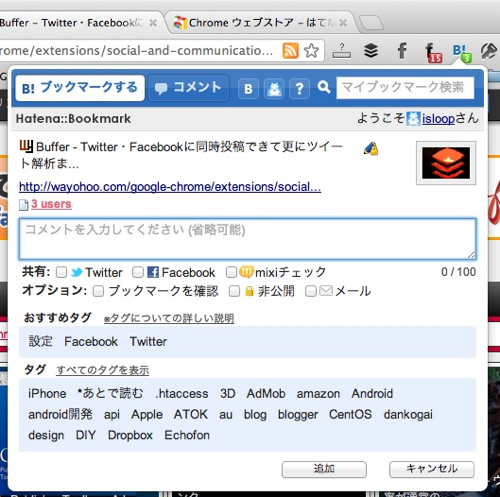
Task: Click the mascot icon button in Hatena header
Action: [x=274, y=89]
